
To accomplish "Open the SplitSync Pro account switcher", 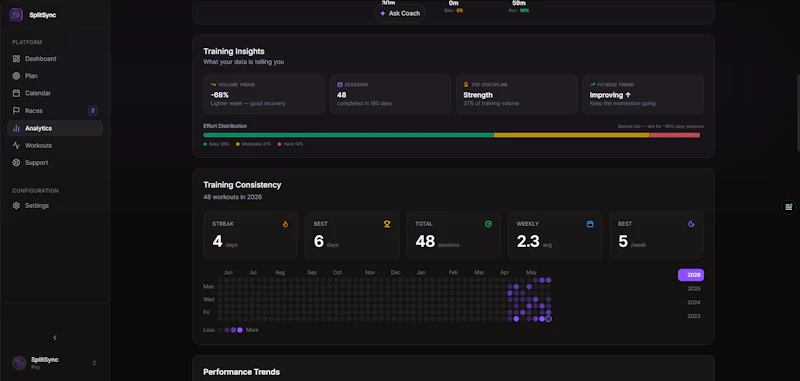I will click(x=55, y=363).
